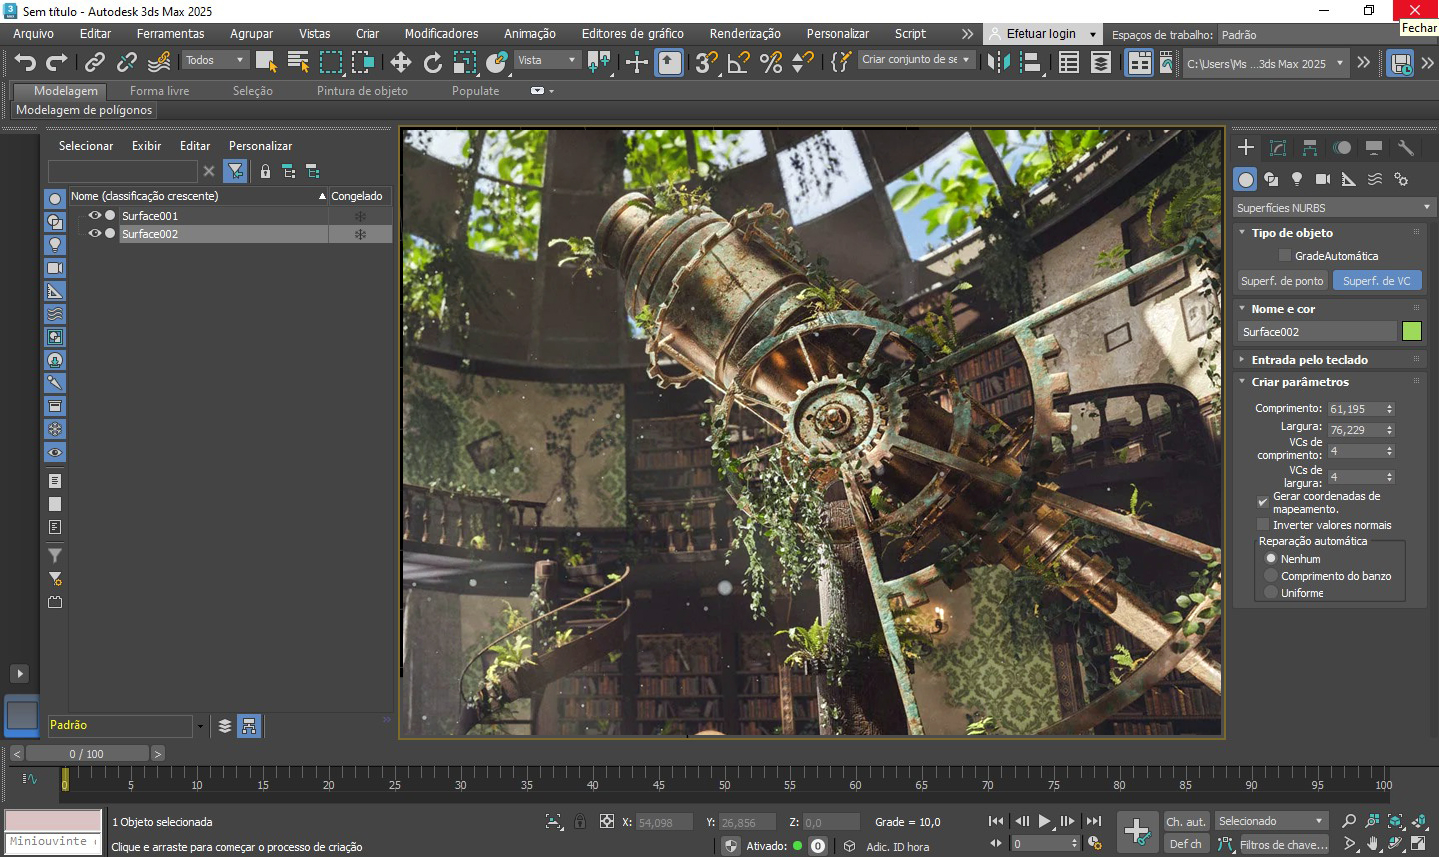The image size is (1439, 857).
Task: Click the Redo arrow icon
Action: pyautogui.click(x=57, y=62)
